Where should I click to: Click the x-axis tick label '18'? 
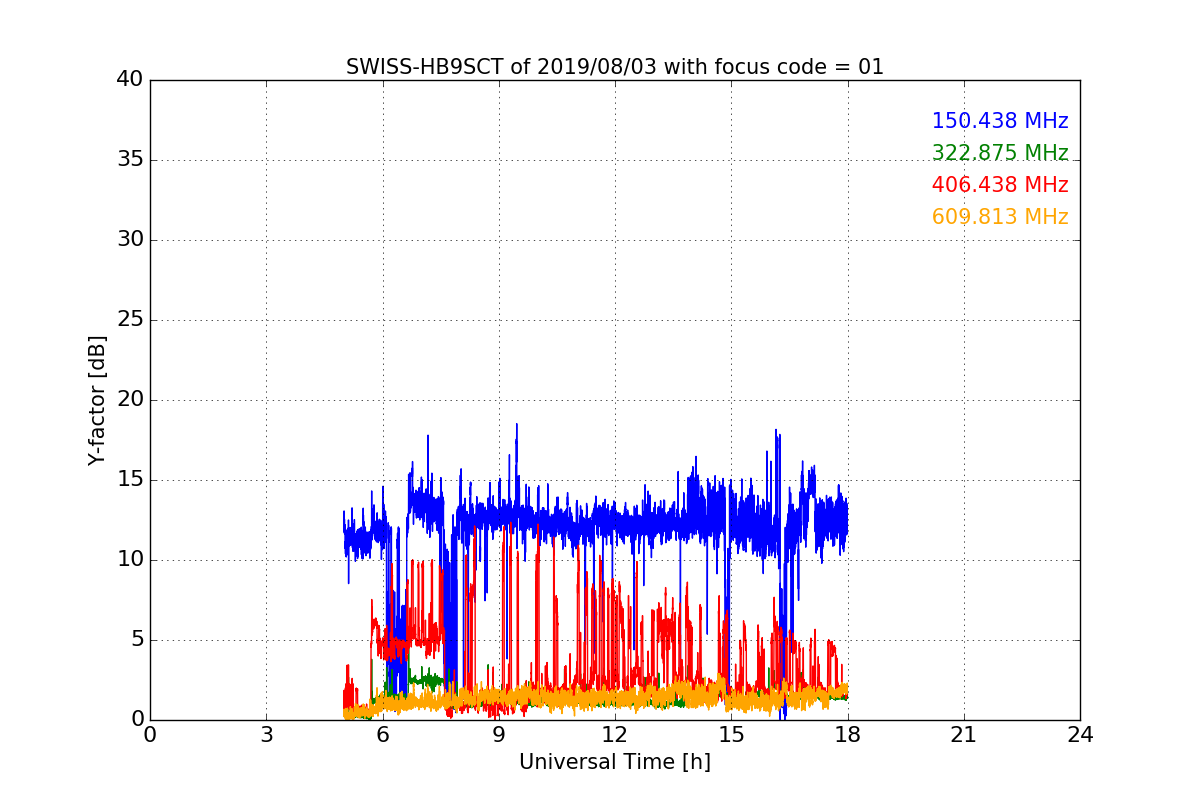[848, 735]
